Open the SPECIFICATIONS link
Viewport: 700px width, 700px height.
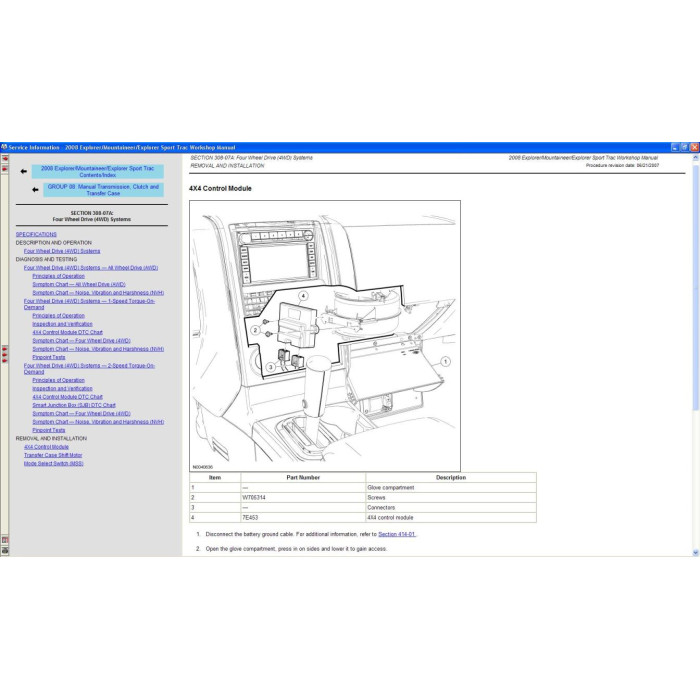(x=36, y=234)
